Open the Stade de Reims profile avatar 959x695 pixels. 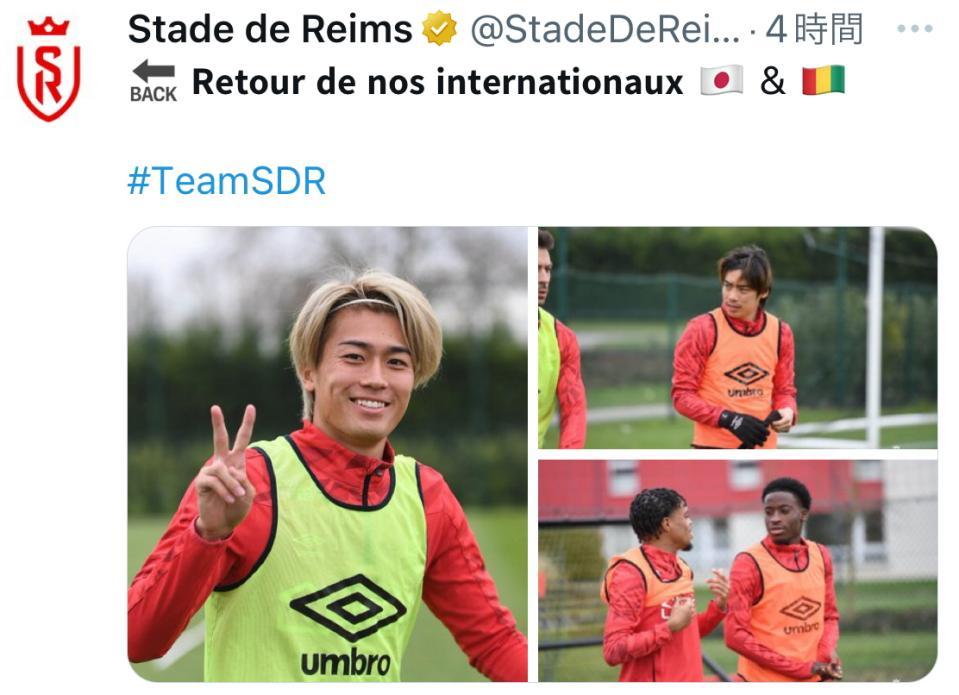[x=48, y=69]
